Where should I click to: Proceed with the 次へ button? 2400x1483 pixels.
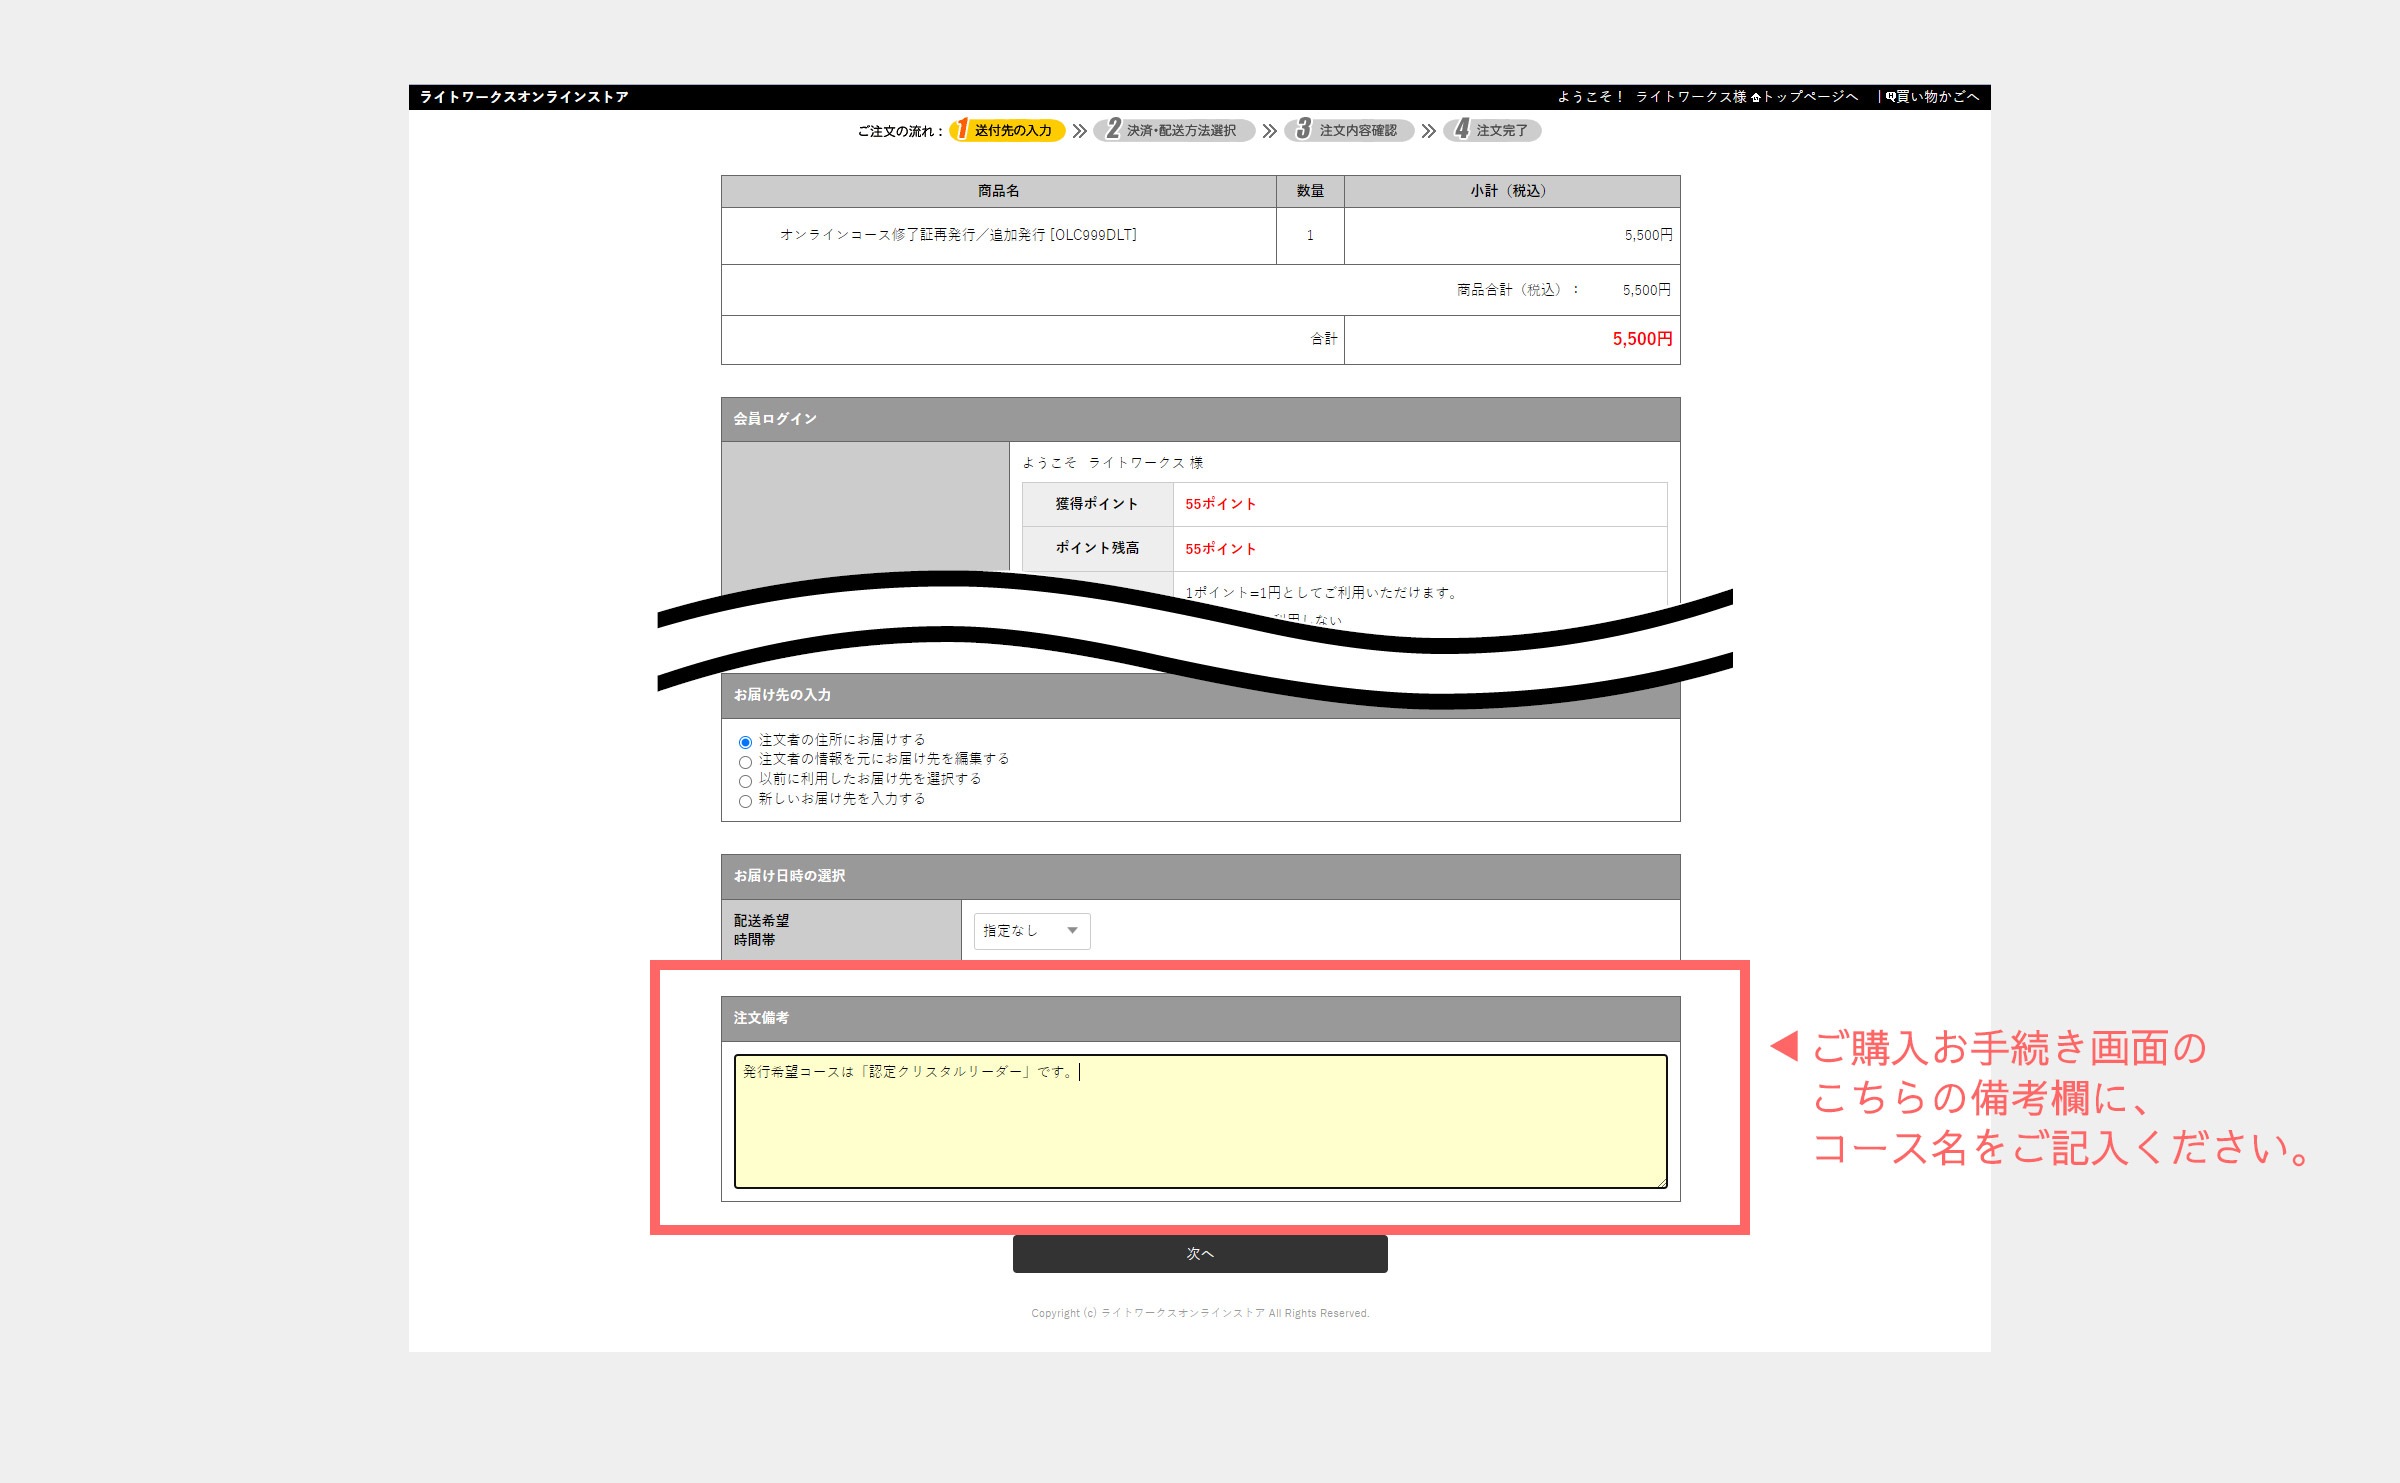pos(1200,1254)
